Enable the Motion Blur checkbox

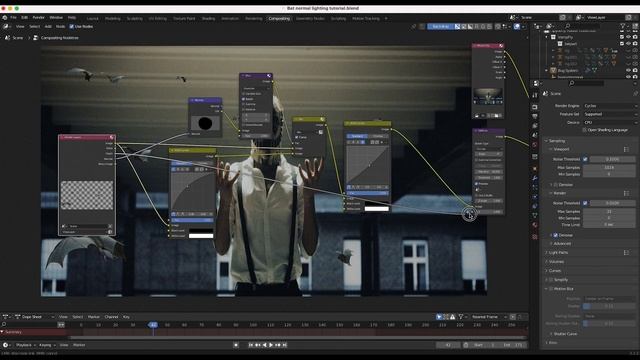[x=551, y=289]
